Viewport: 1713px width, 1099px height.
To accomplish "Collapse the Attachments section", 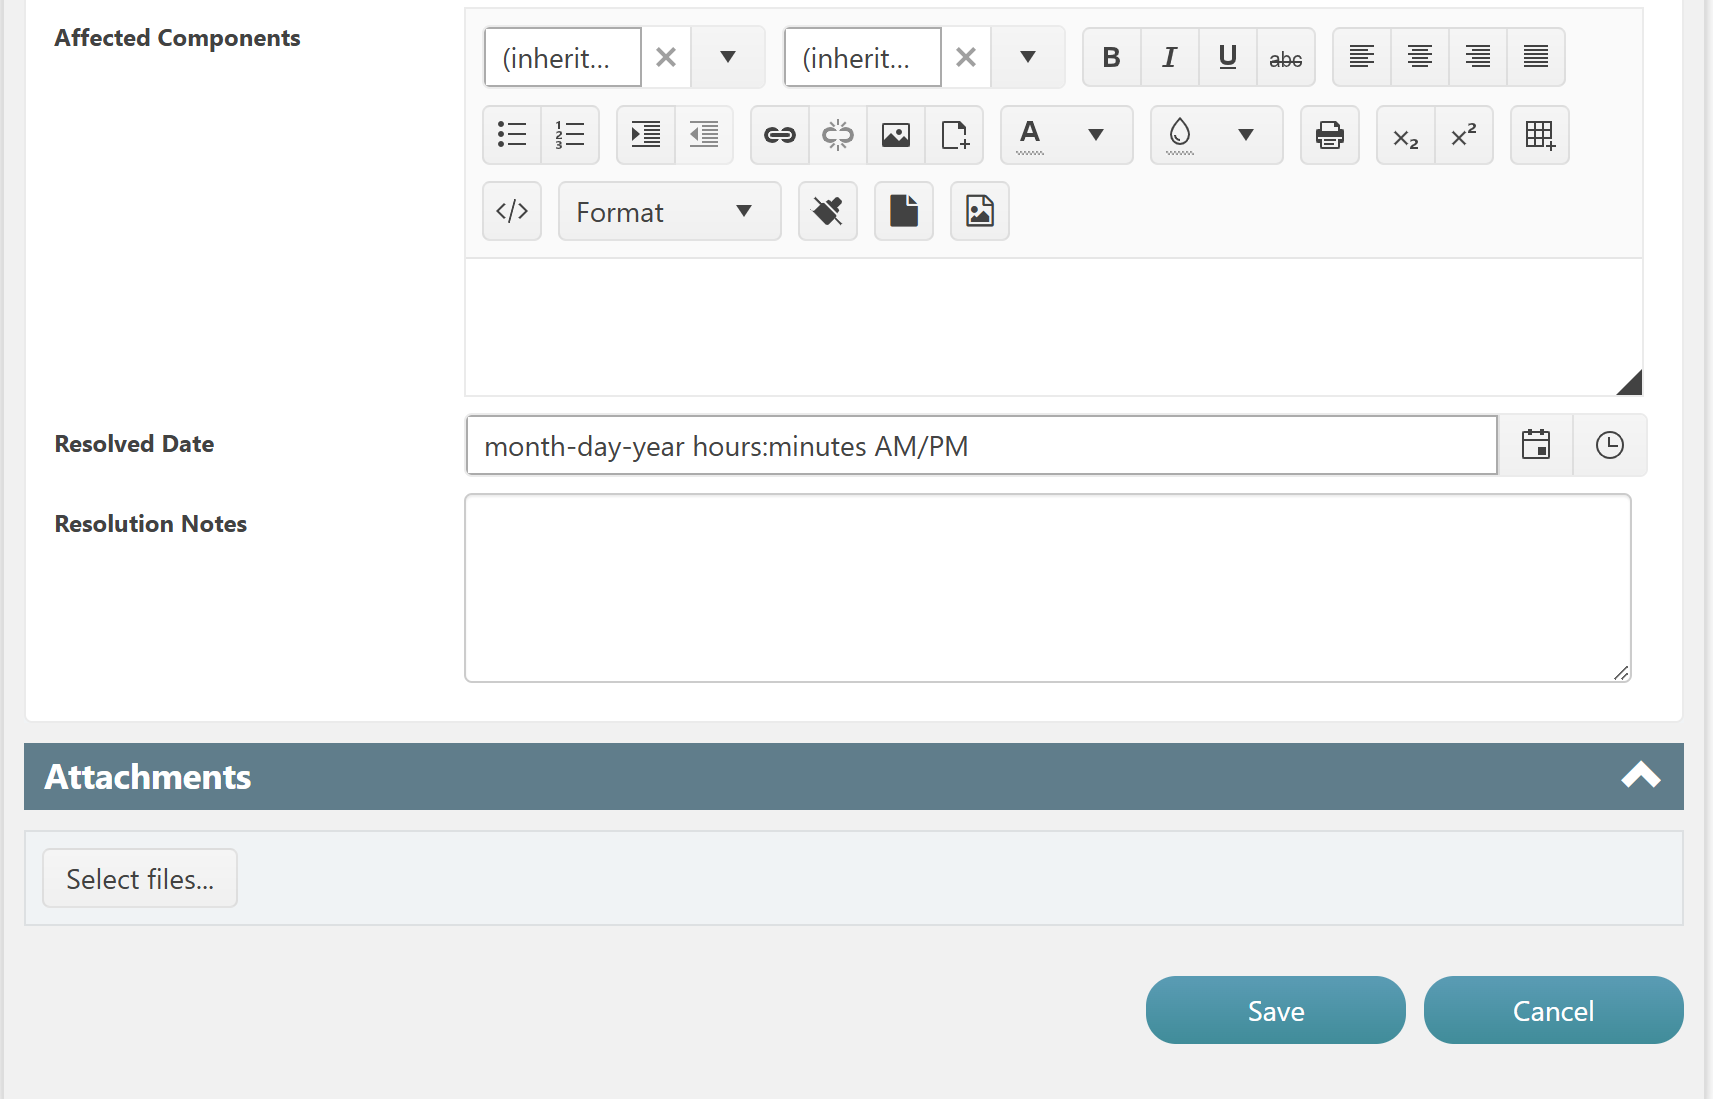I will click(x=1640, y=776).
